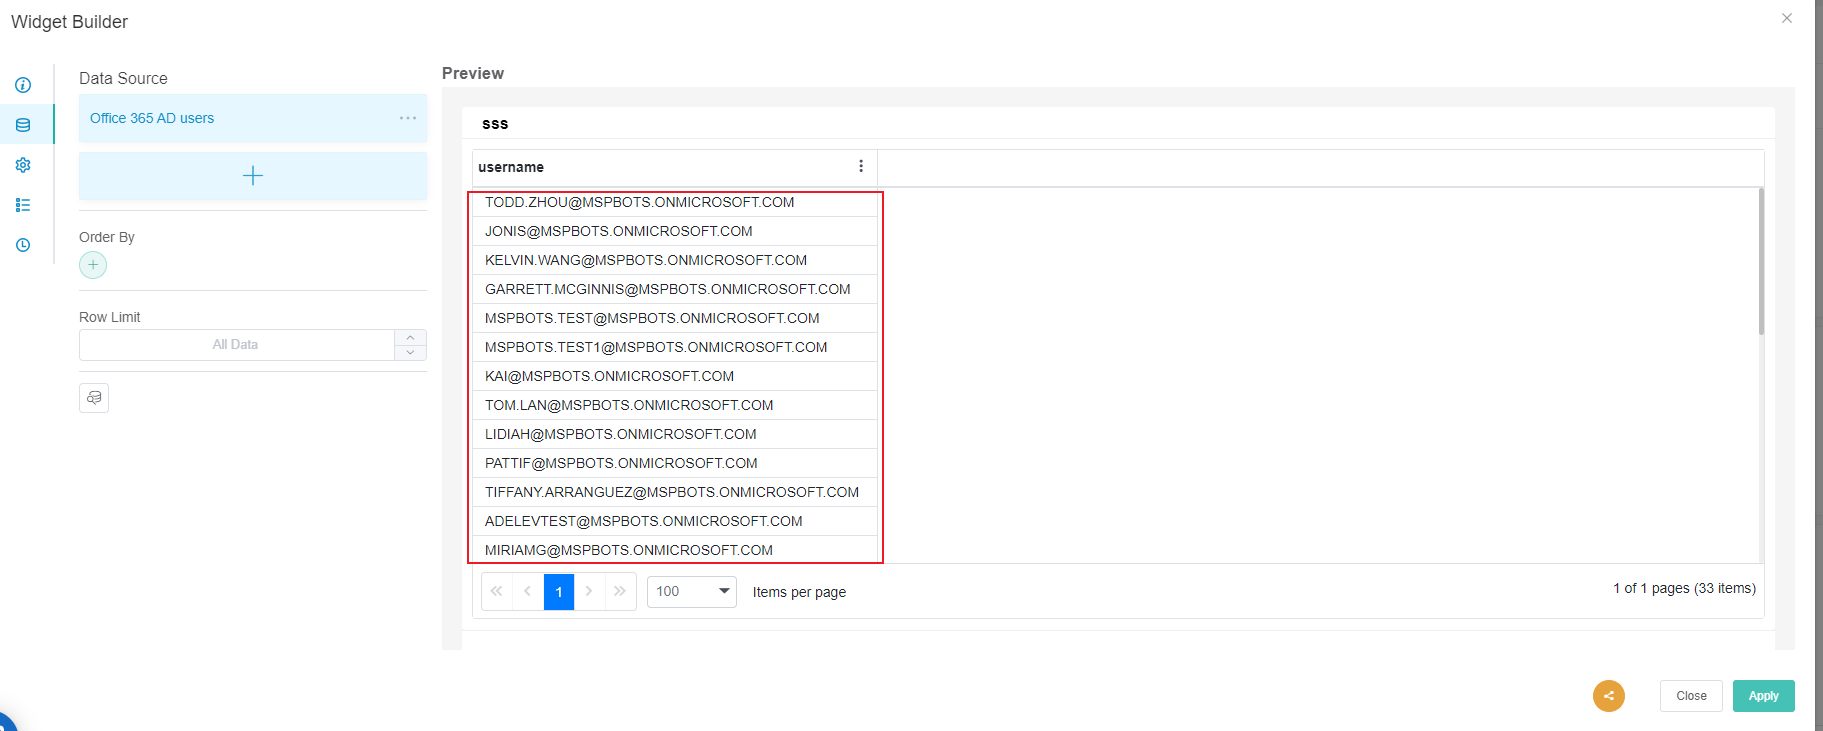Add an Order By rule

[93, 265]
